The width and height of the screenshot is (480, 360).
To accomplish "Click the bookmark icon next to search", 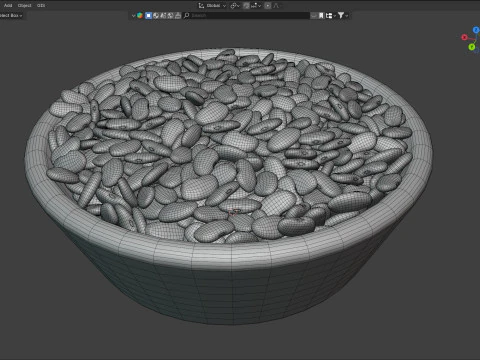I will pos(321,15).
